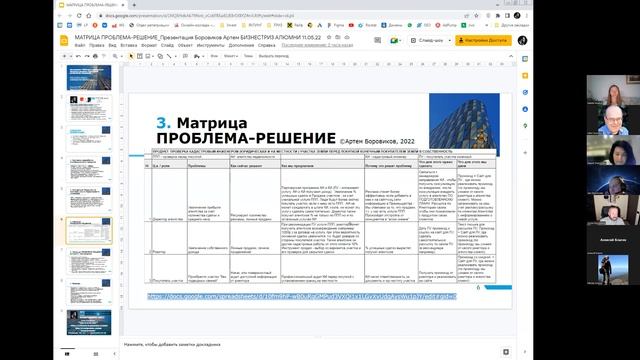Start the Слайд-шоу presentation button
This screenshot has width=640, height=360.
[x=428, y=40]
